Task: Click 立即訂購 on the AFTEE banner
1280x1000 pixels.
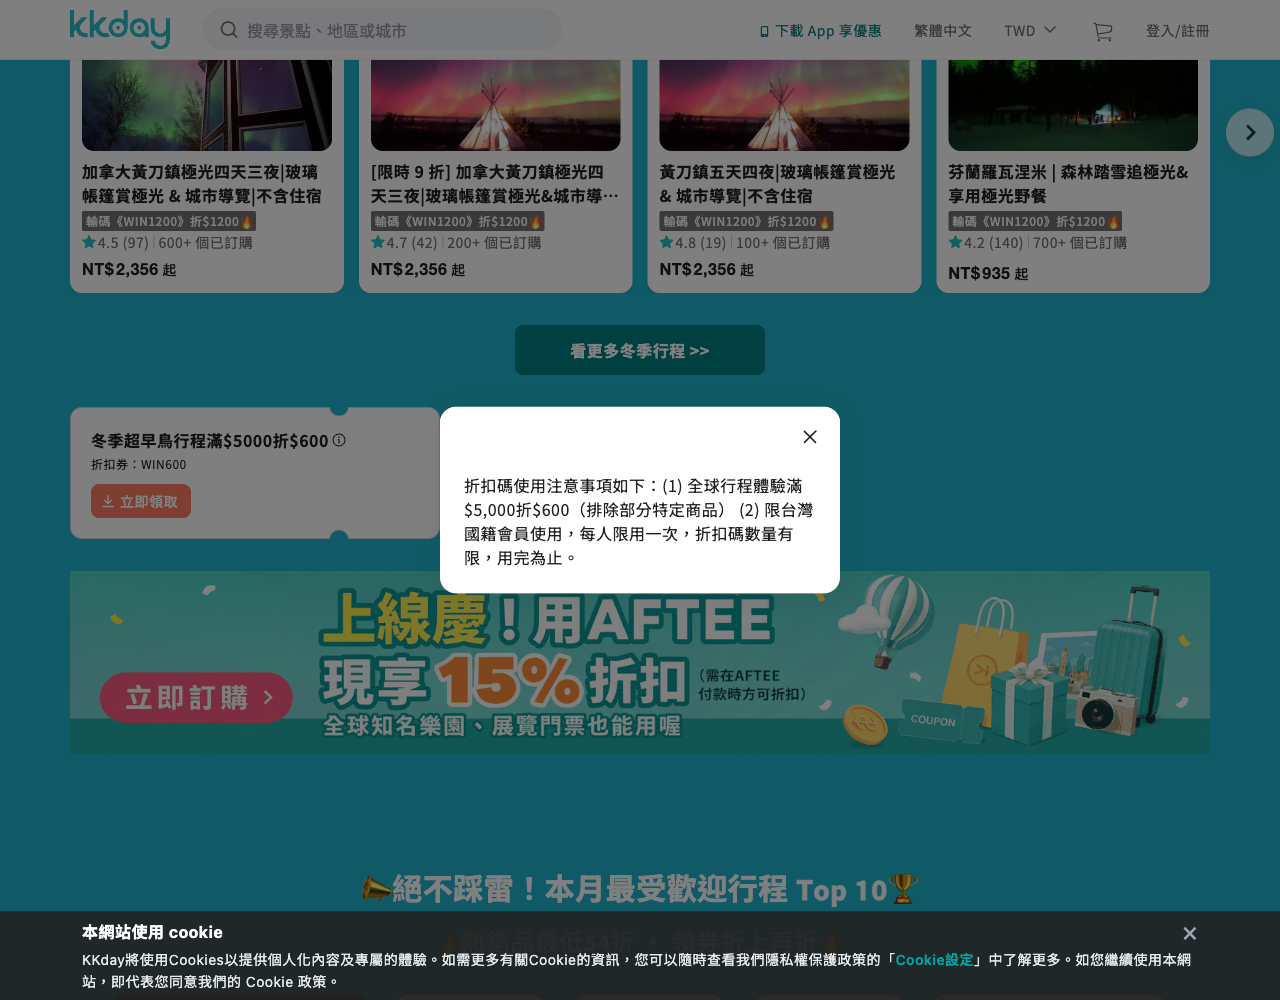Action: (196, 698)
